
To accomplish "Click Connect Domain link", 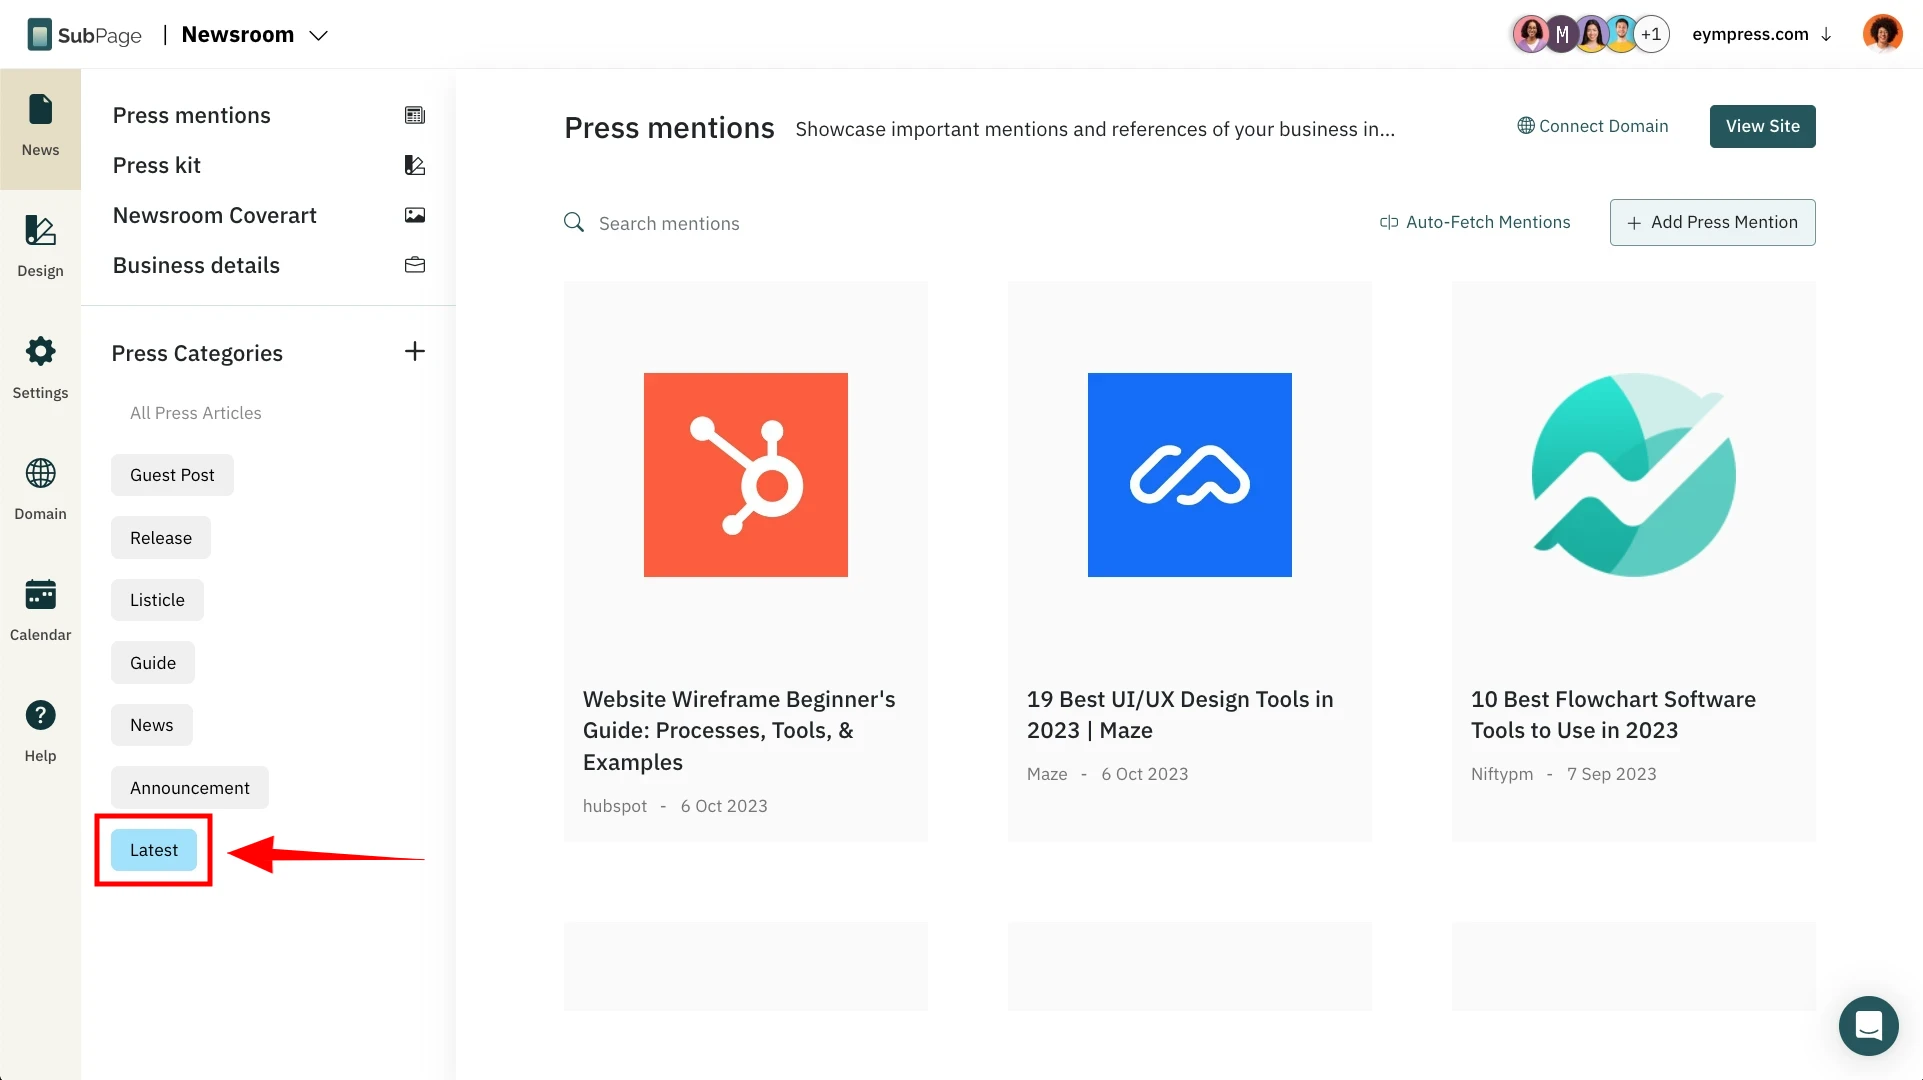I will [1593, 126].
